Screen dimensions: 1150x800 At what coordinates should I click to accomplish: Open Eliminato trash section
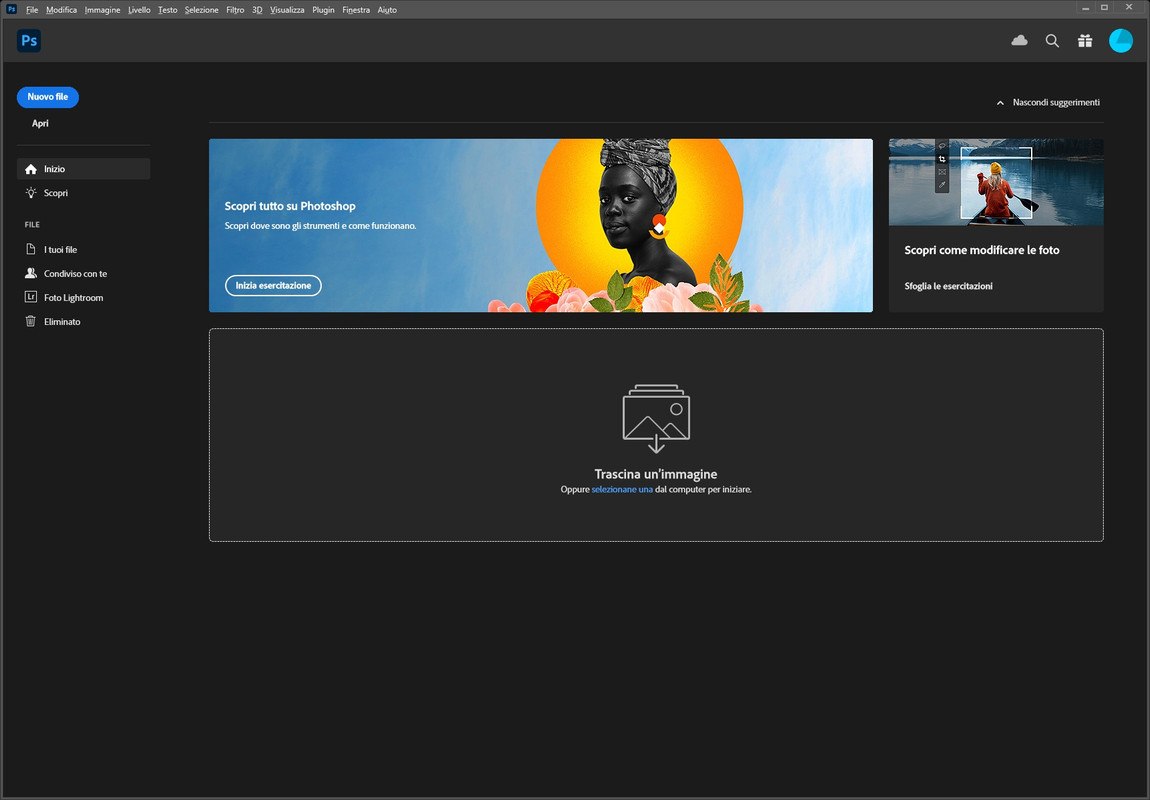tap(62, 322)
